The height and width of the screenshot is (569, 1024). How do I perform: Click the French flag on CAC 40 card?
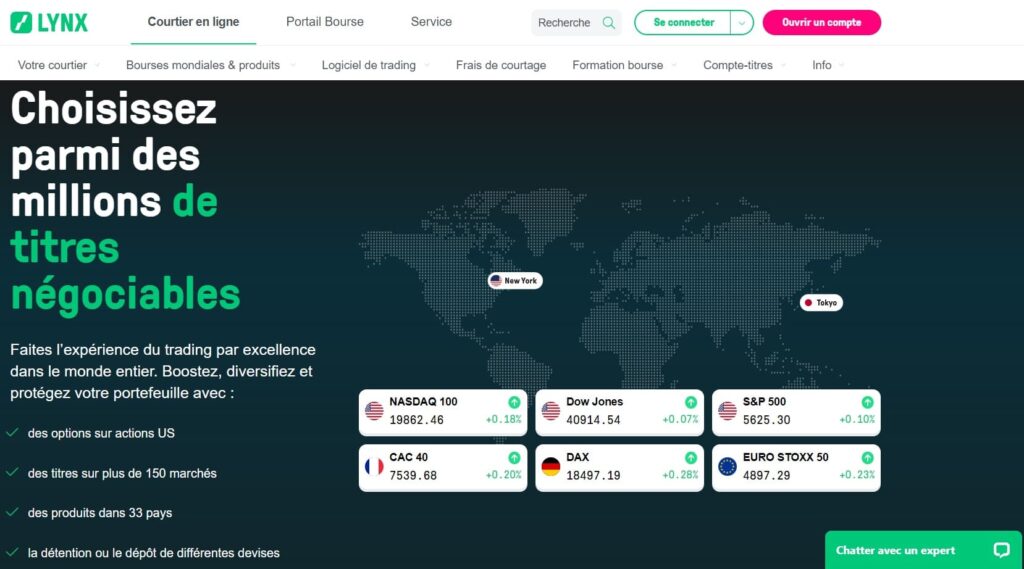click(x=374, y=467)
